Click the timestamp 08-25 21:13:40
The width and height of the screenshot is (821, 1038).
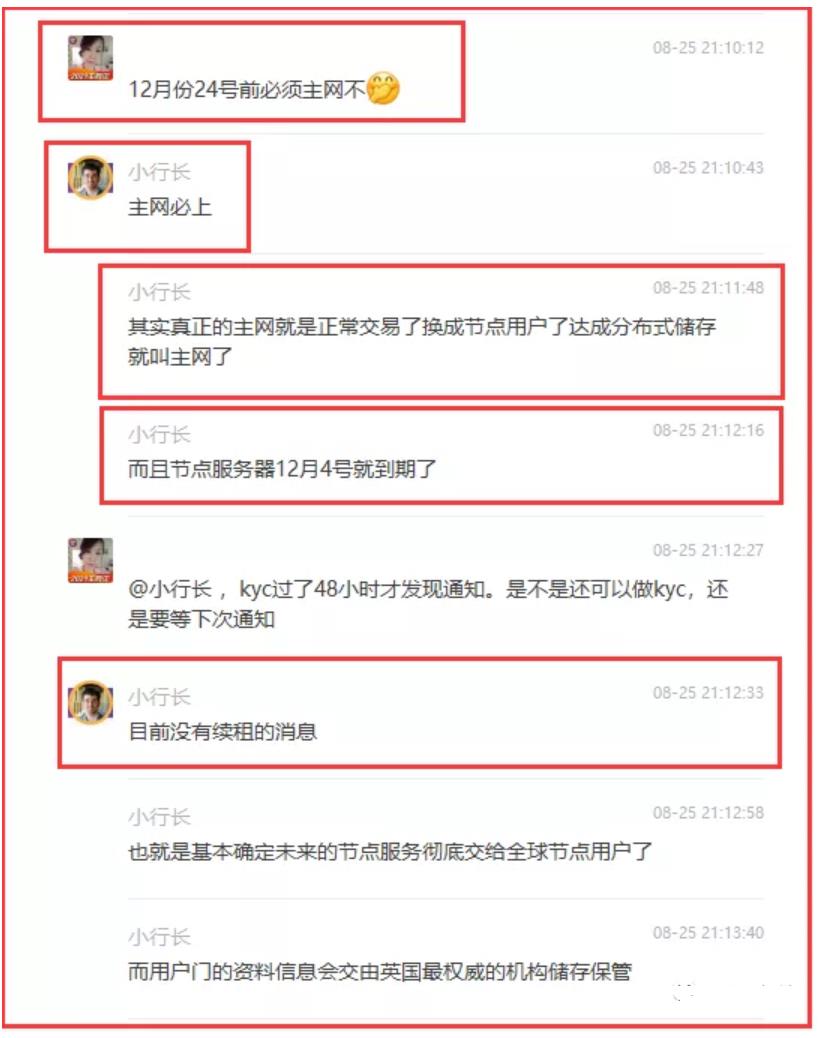(x=708, y=933)
